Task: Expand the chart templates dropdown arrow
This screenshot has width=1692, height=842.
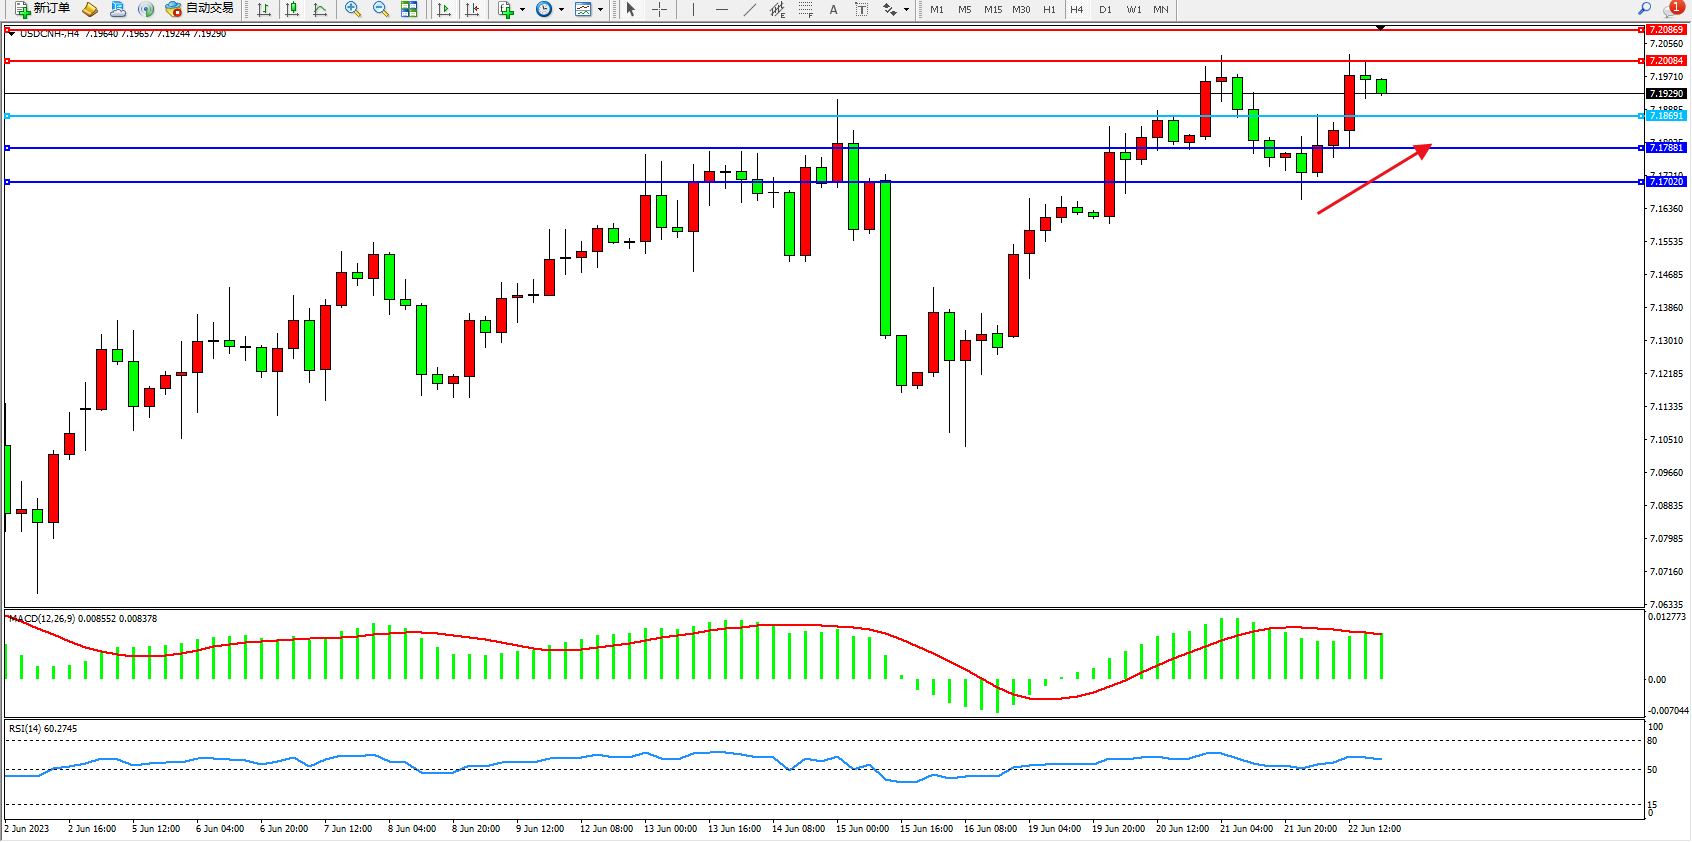Action: click(x=600, y=9)
